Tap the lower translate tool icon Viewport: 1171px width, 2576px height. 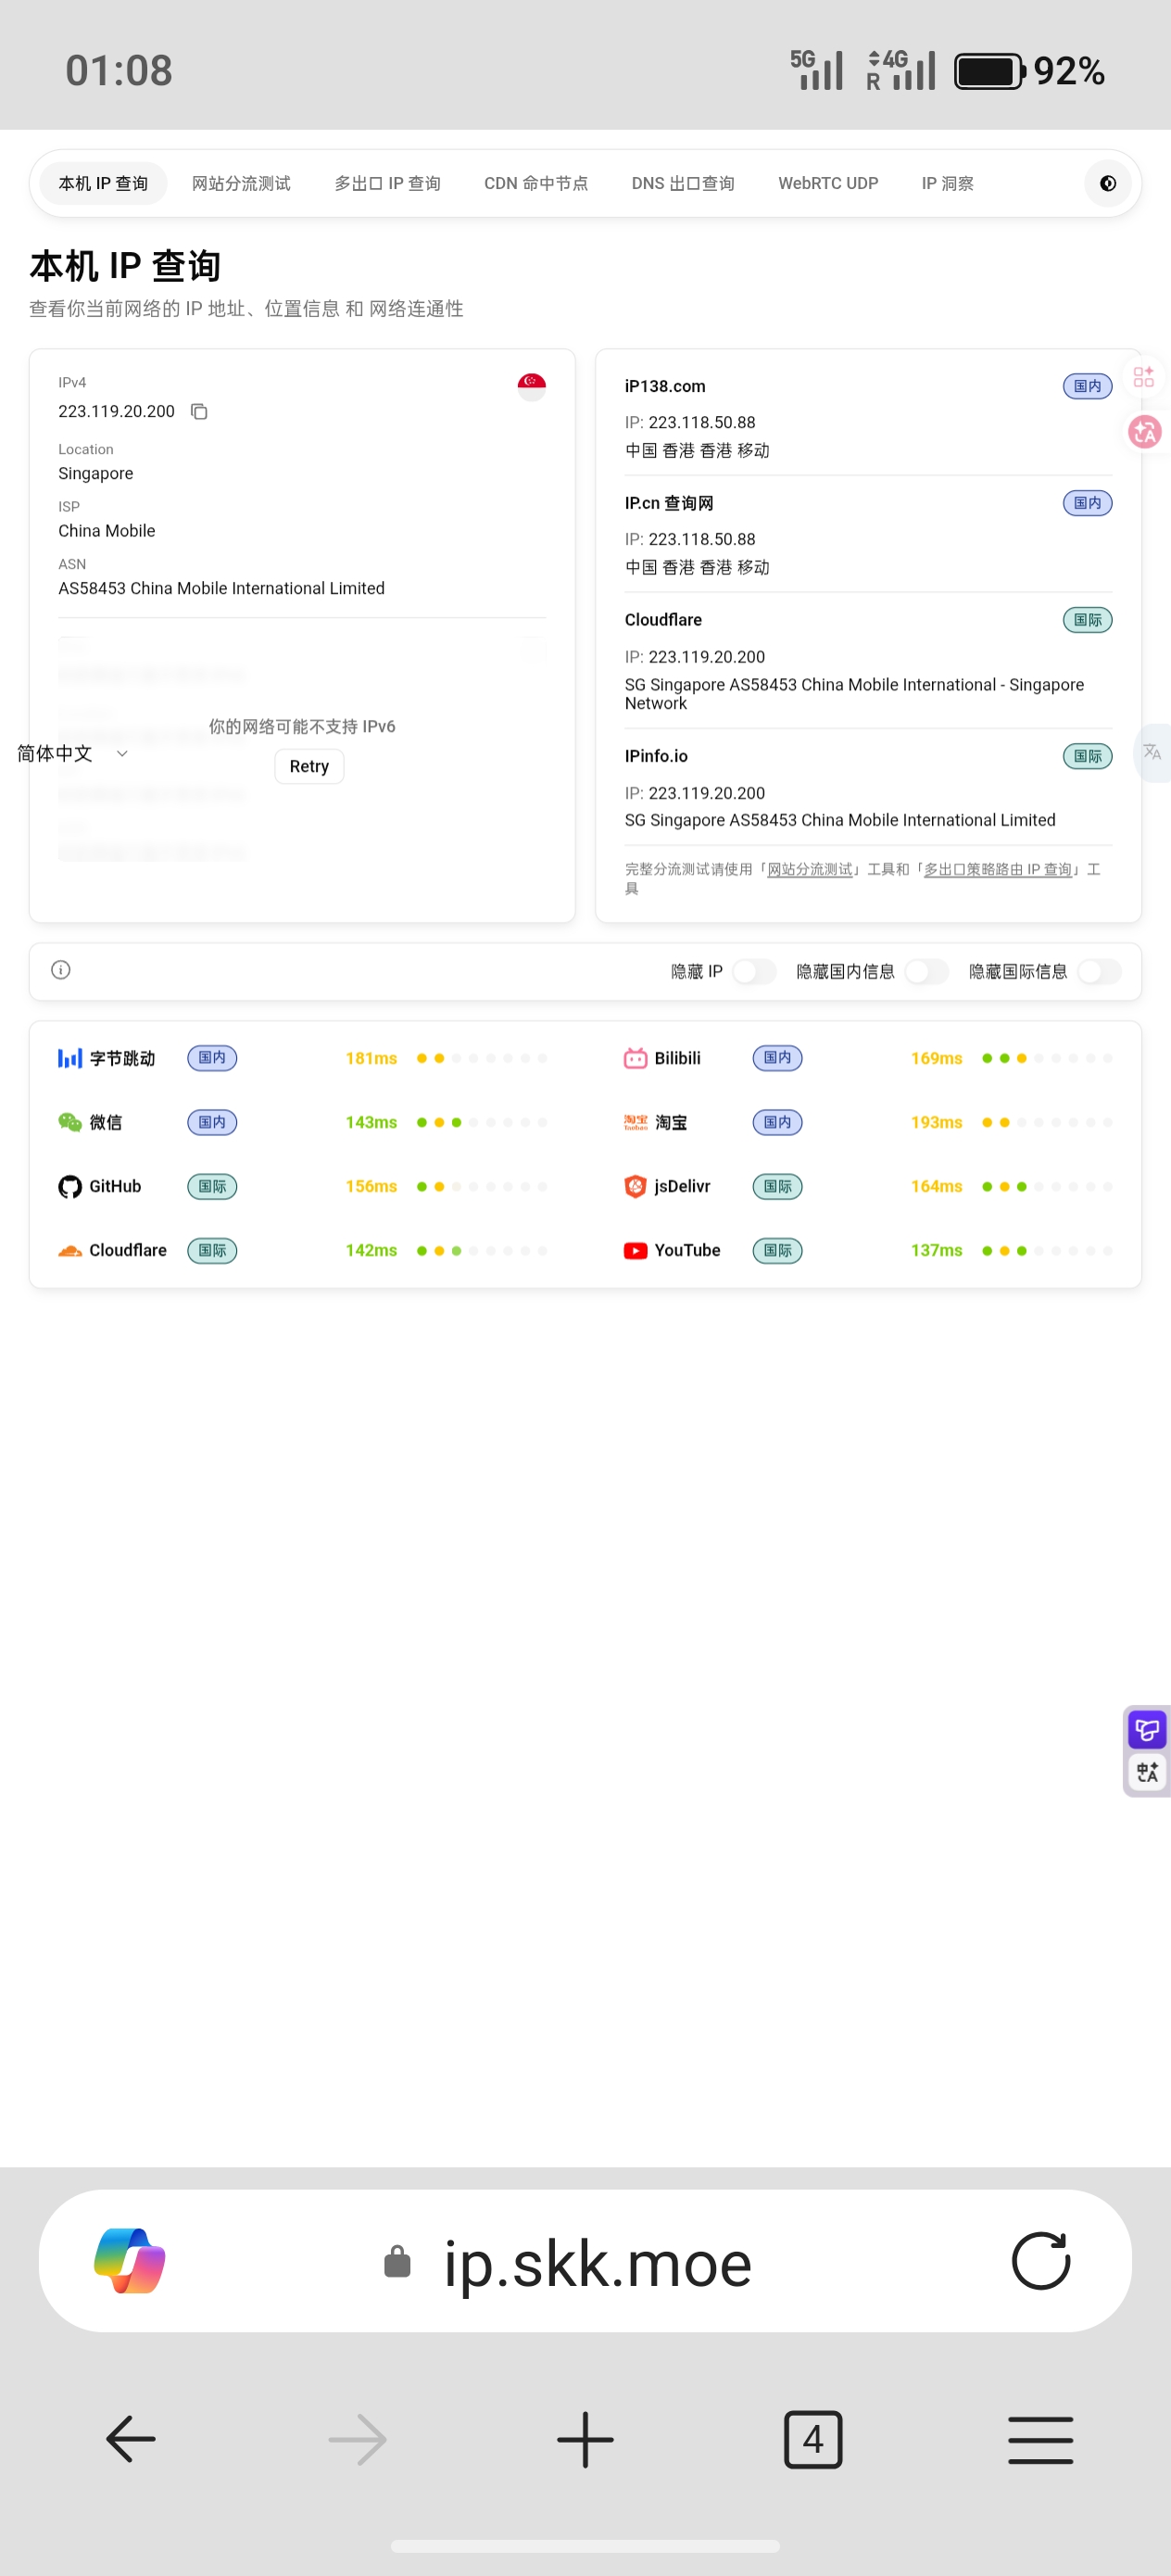click(x=1147, y=1772)
